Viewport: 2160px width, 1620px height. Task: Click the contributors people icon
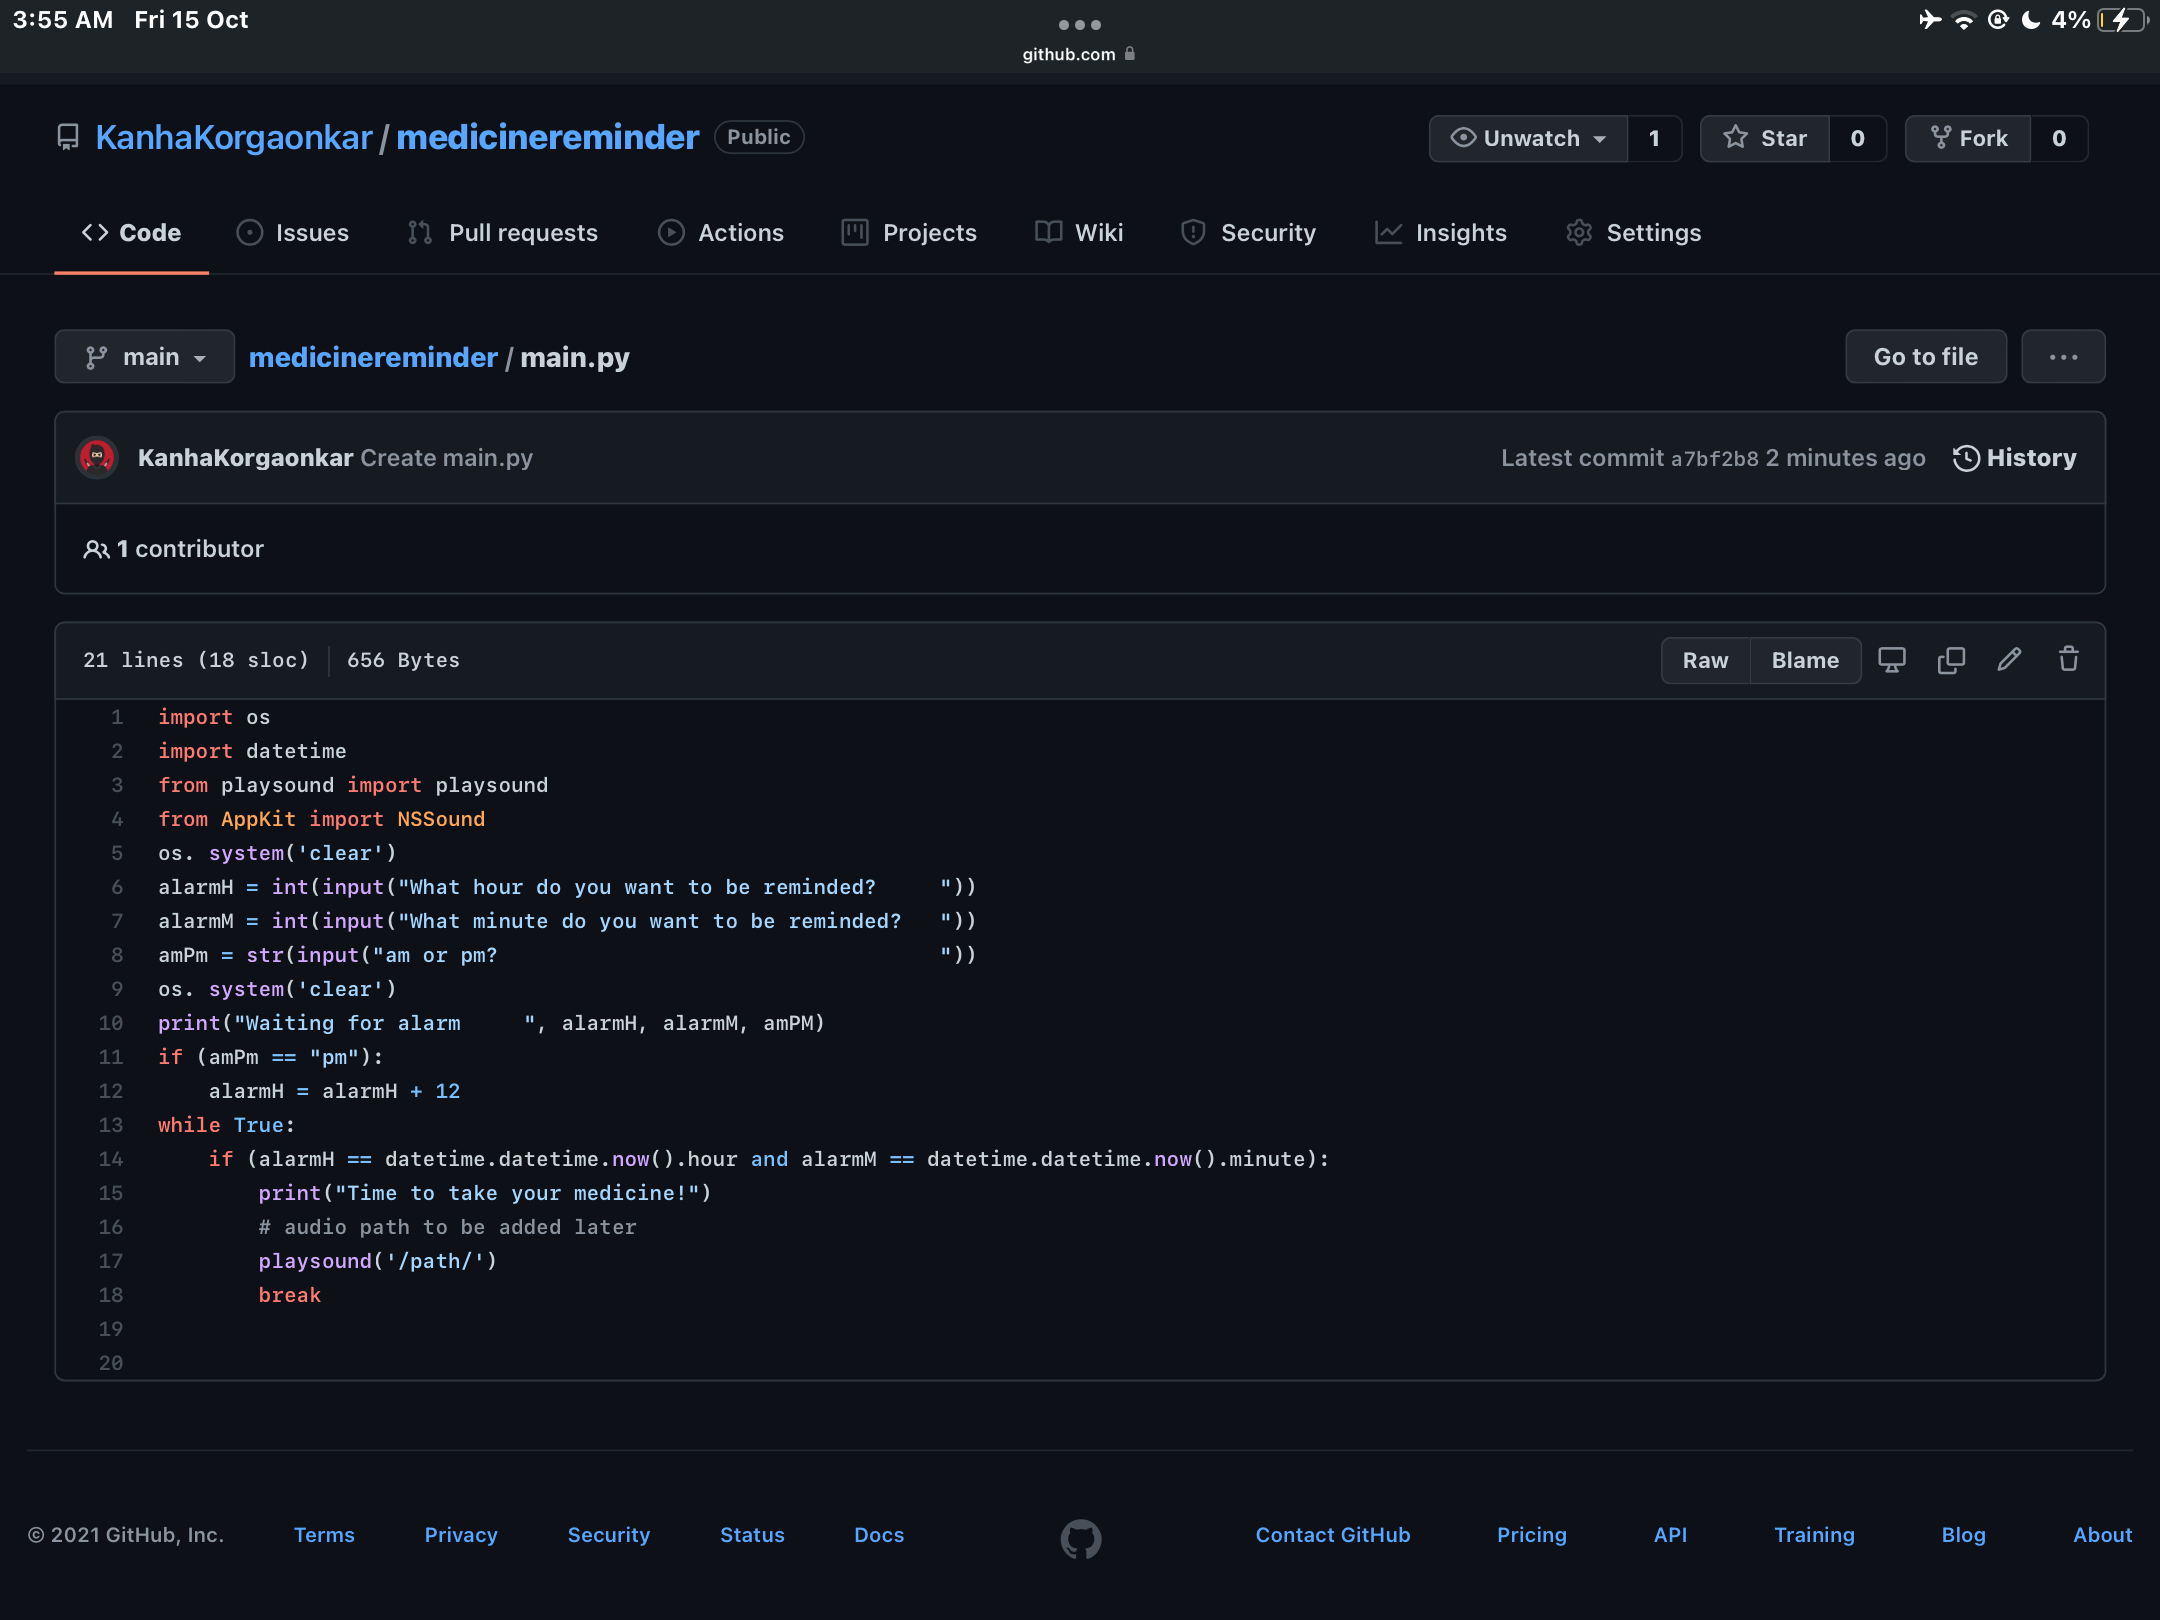click(x=96, y=549)
